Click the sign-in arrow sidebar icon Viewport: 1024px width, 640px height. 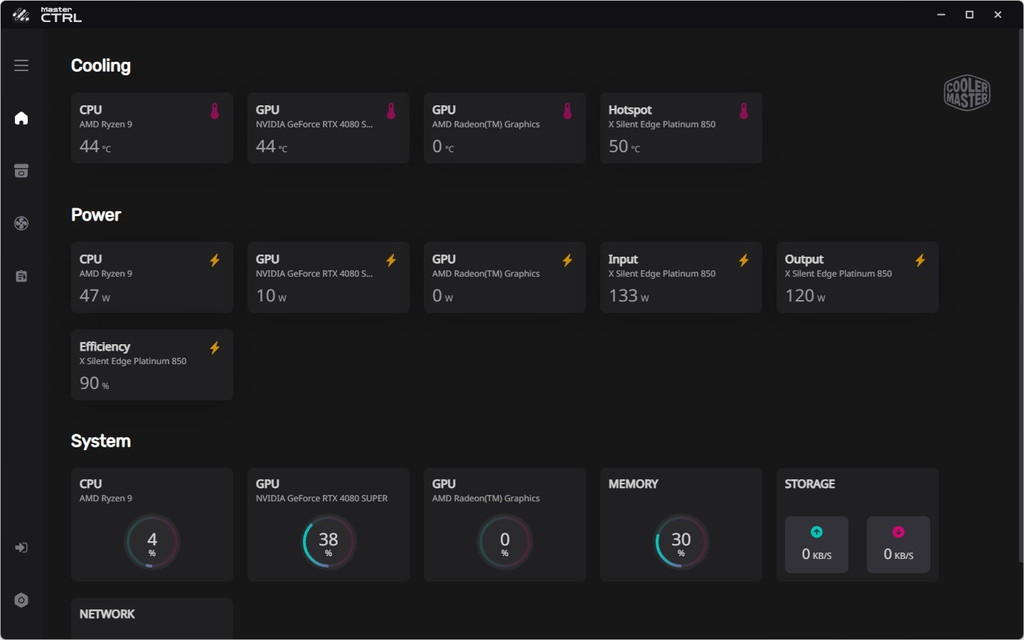[x=21, y=547]
